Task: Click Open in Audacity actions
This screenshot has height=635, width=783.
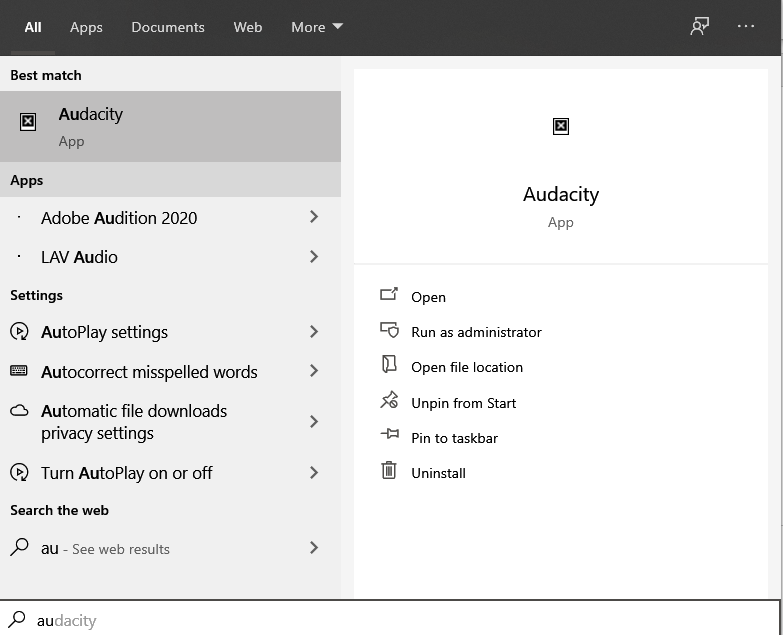Action: 428,297
